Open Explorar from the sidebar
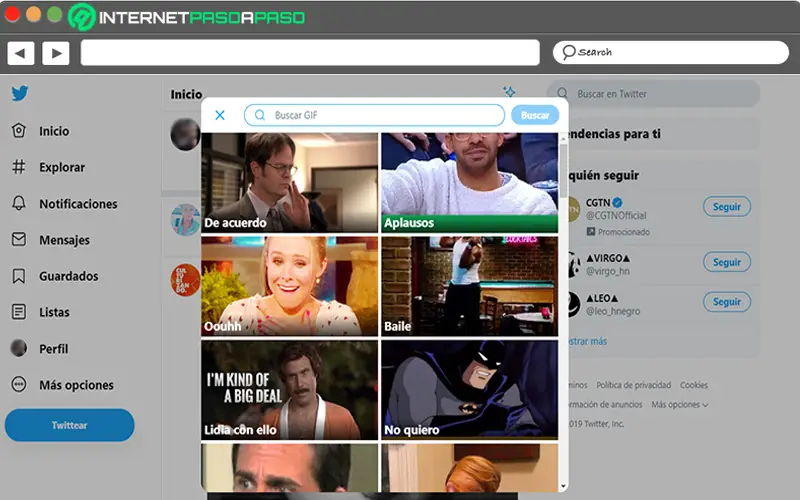 pos(62,167)
